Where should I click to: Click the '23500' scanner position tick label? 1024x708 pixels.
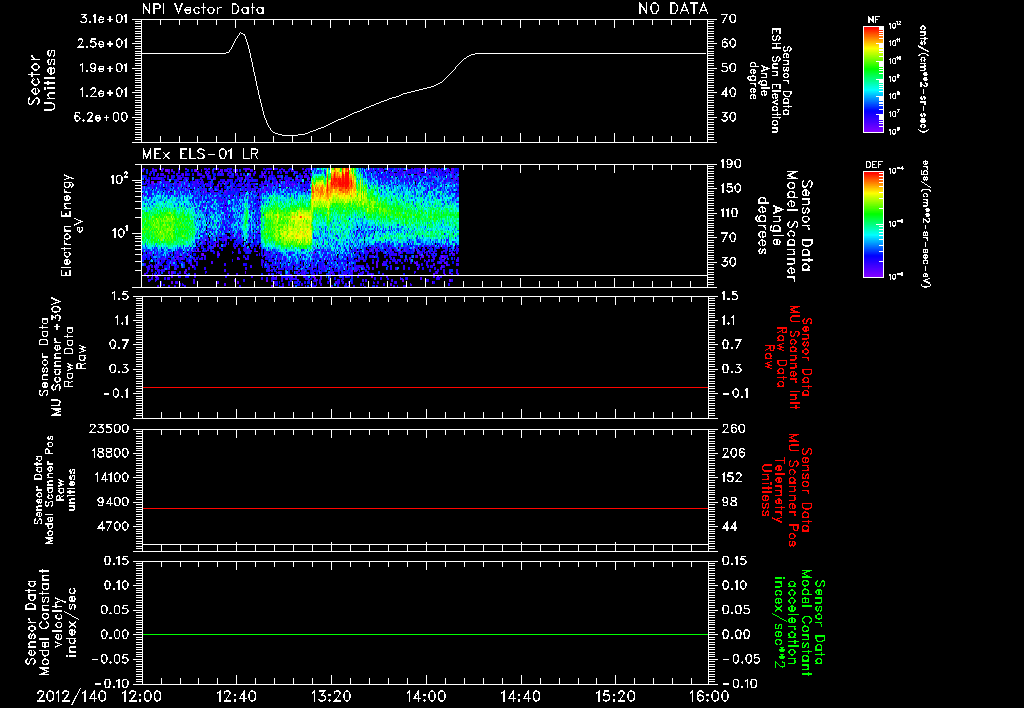[x=109, y=428]
